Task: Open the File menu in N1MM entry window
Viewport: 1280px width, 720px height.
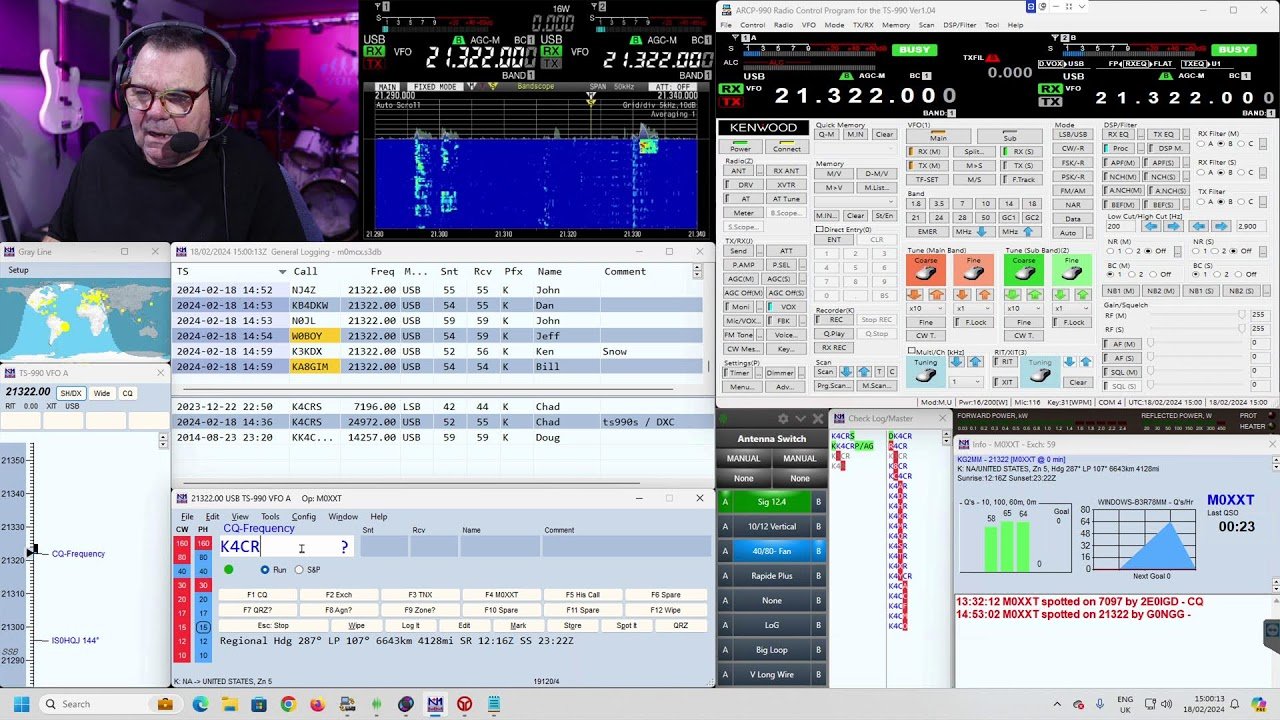Action: [187, 517]
